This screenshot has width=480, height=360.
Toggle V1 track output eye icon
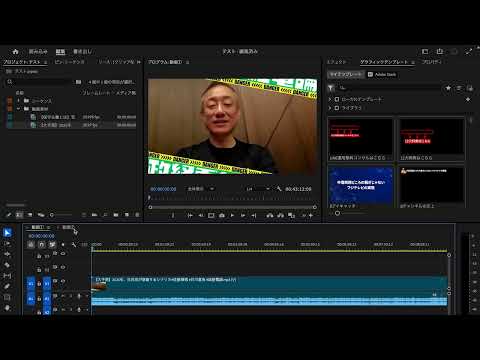(63, 281)
